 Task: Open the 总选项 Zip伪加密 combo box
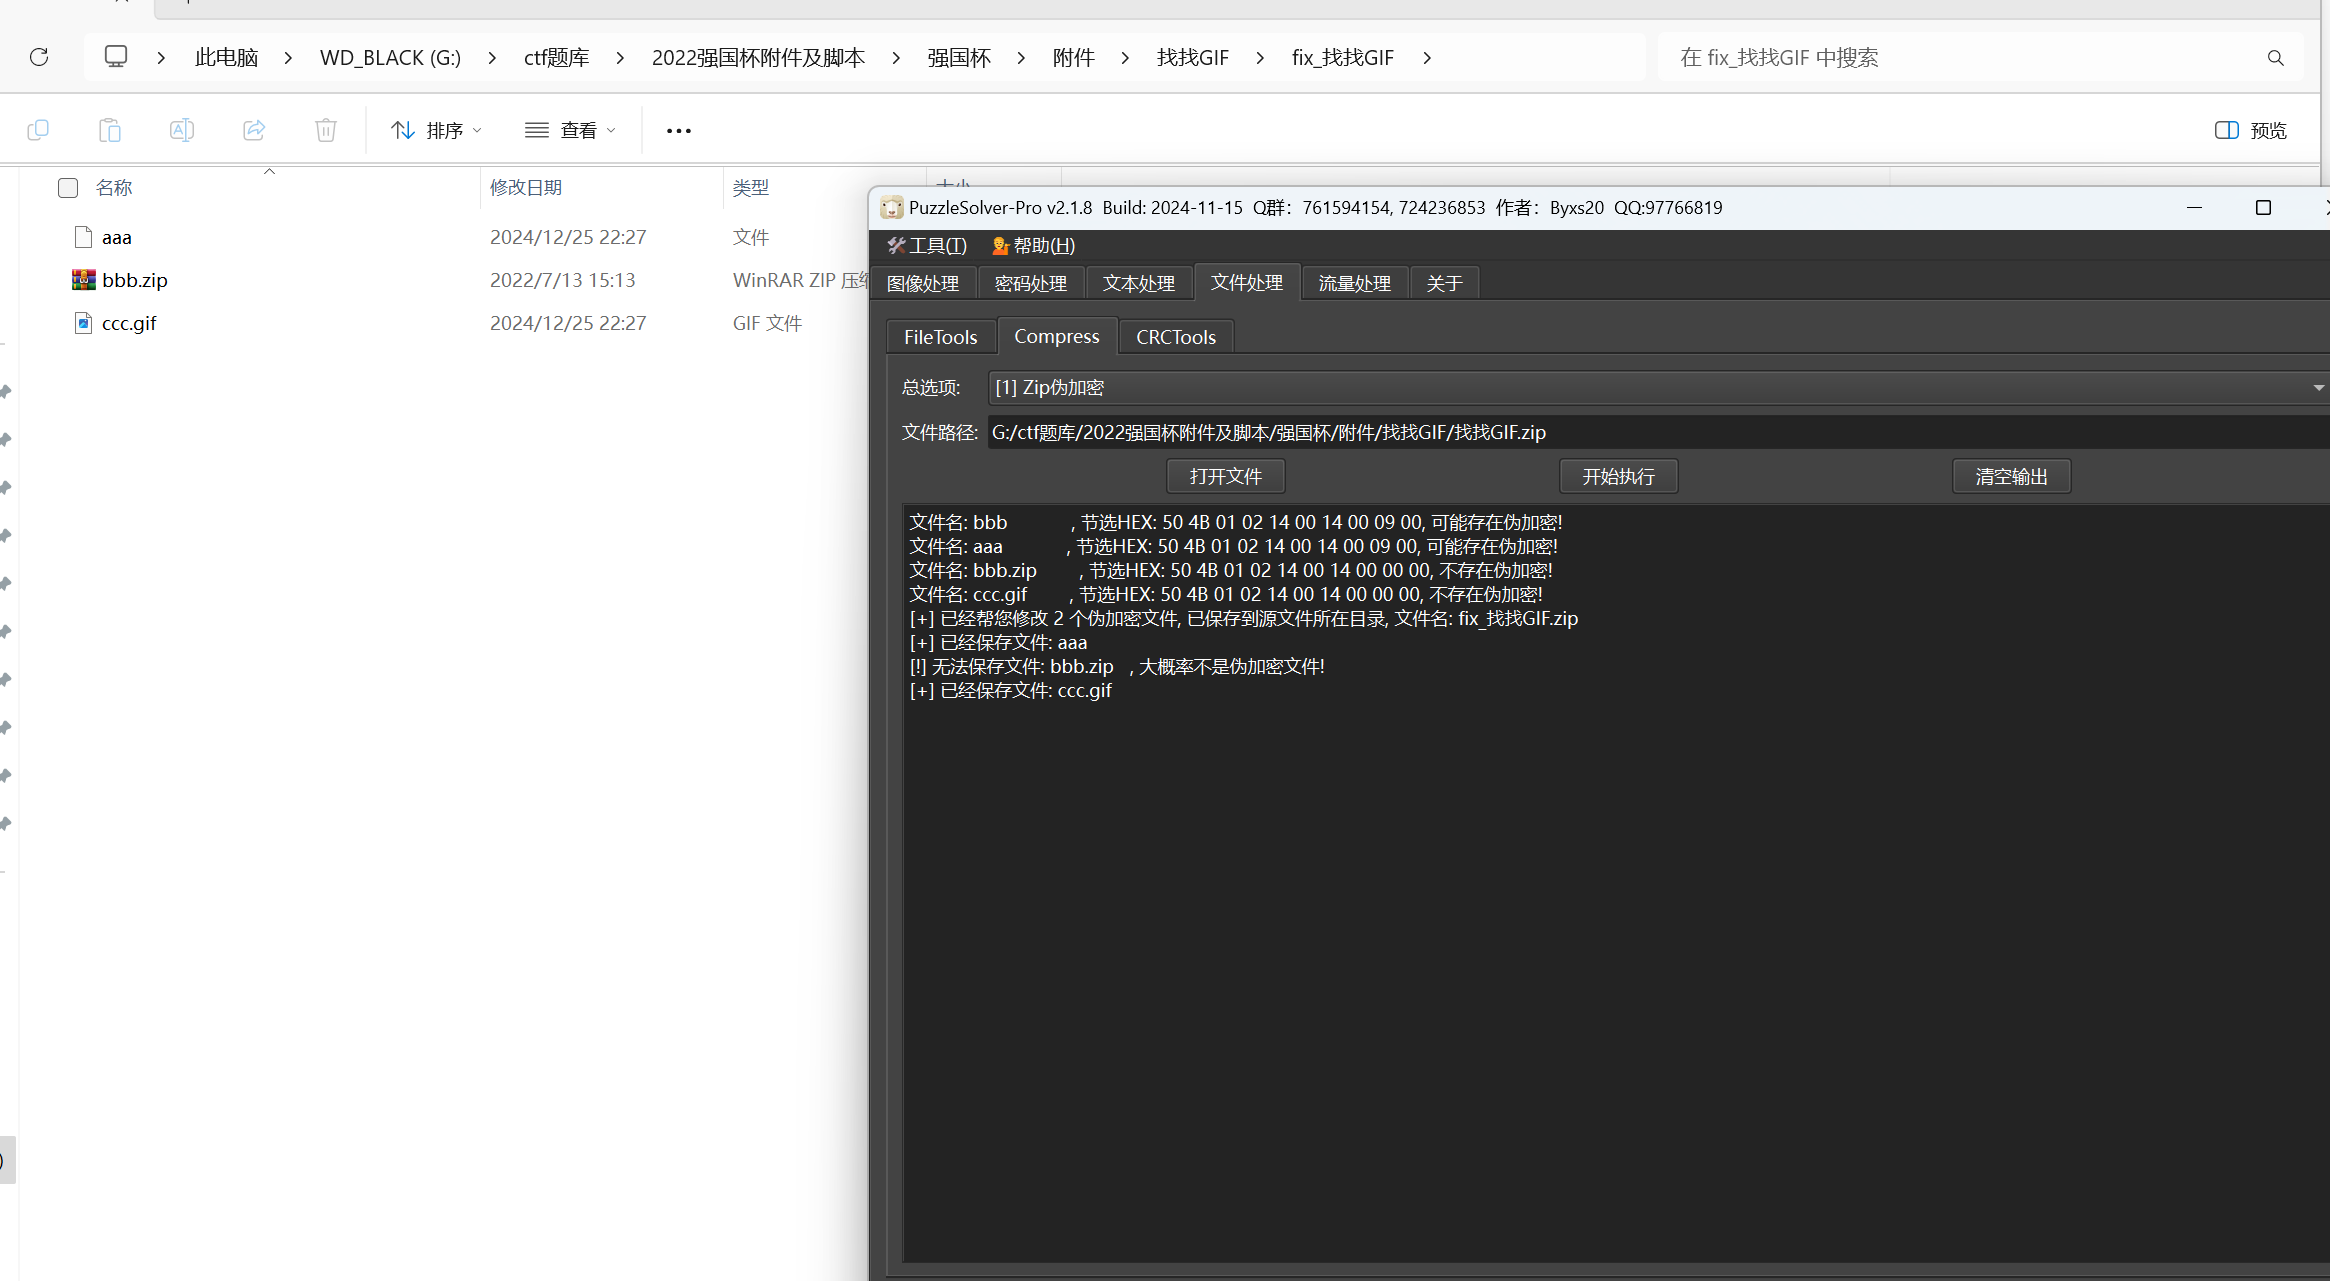point(1658,388)
